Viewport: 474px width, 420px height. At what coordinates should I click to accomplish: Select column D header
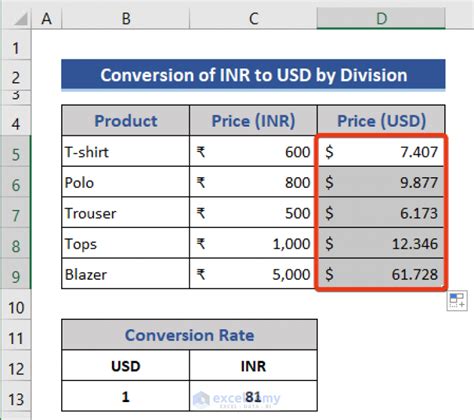pyautogui.click(x=381, y=18)
